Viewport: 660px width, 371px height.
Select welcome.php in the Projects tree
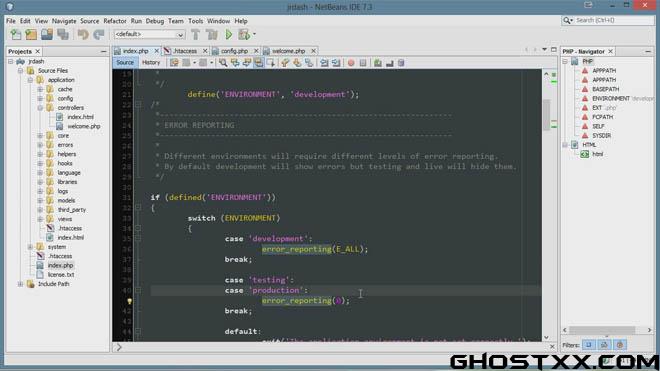83,126
